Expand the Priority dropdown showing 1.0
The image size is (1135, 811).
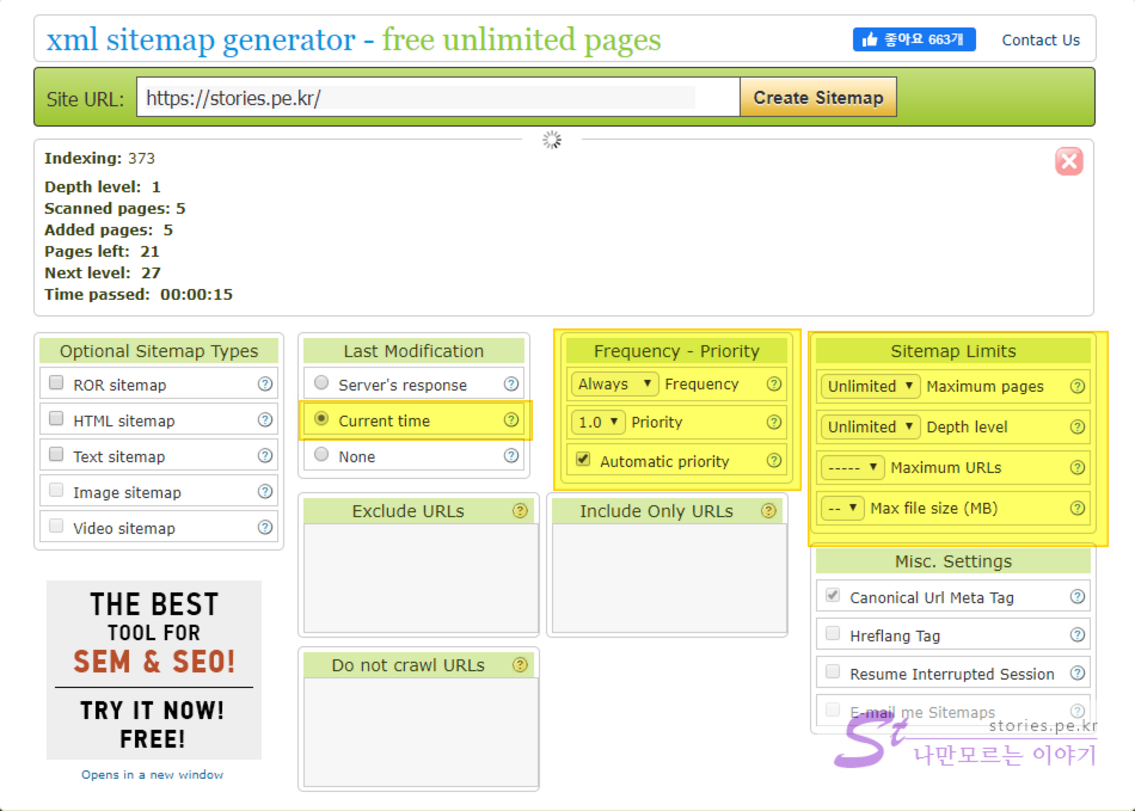(598, 422)
